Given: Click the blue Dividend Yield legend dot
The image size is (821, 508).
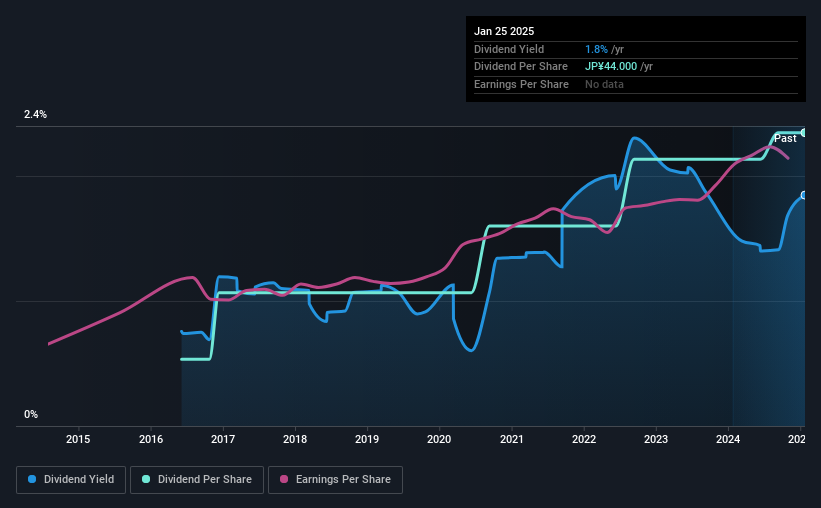Looking at the screenshot, I should point(32,479).
